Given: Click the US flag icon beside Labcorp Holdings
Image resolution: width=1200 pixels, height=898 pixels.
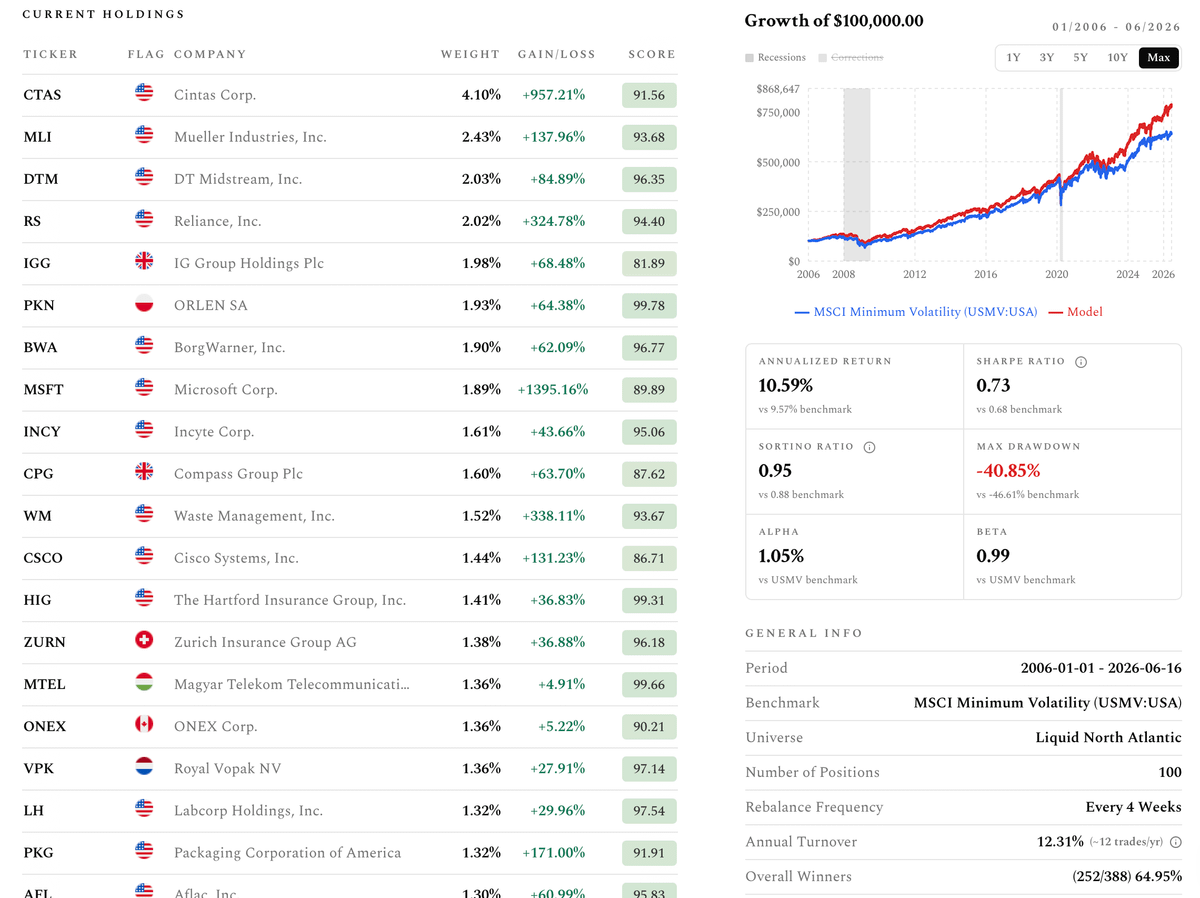Looking at the screenshot, I should click(144, 809).
